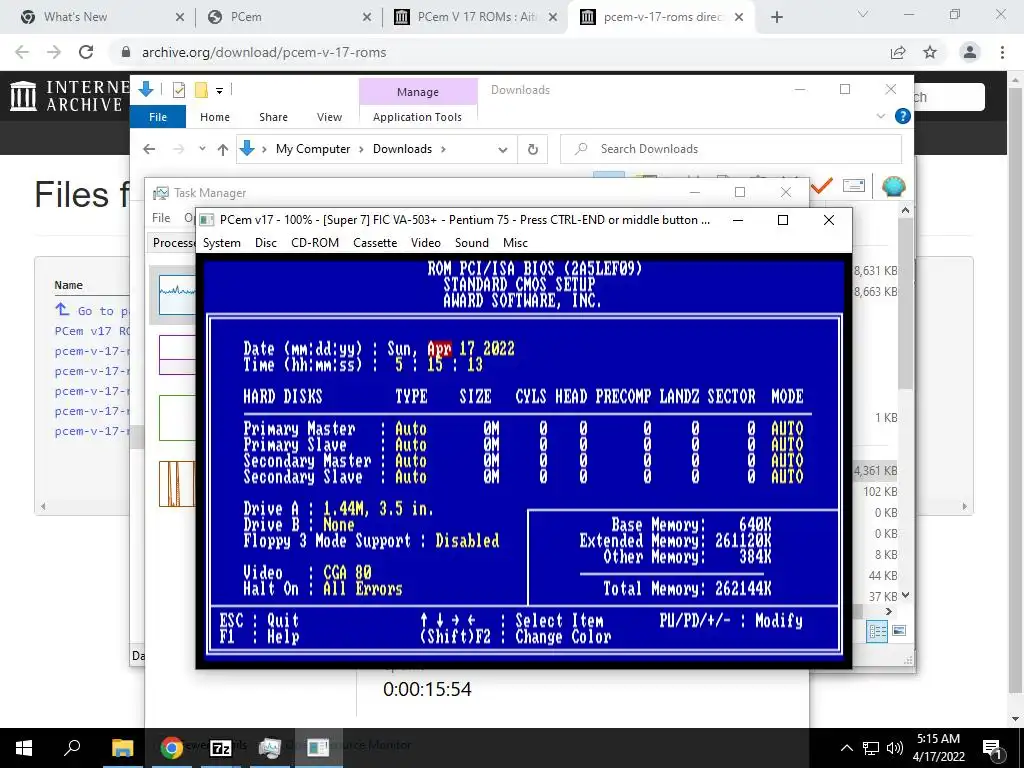The image size is (1024, 768).
Task: Select the Manage contextual tab header
Action: tap(418, 92)
